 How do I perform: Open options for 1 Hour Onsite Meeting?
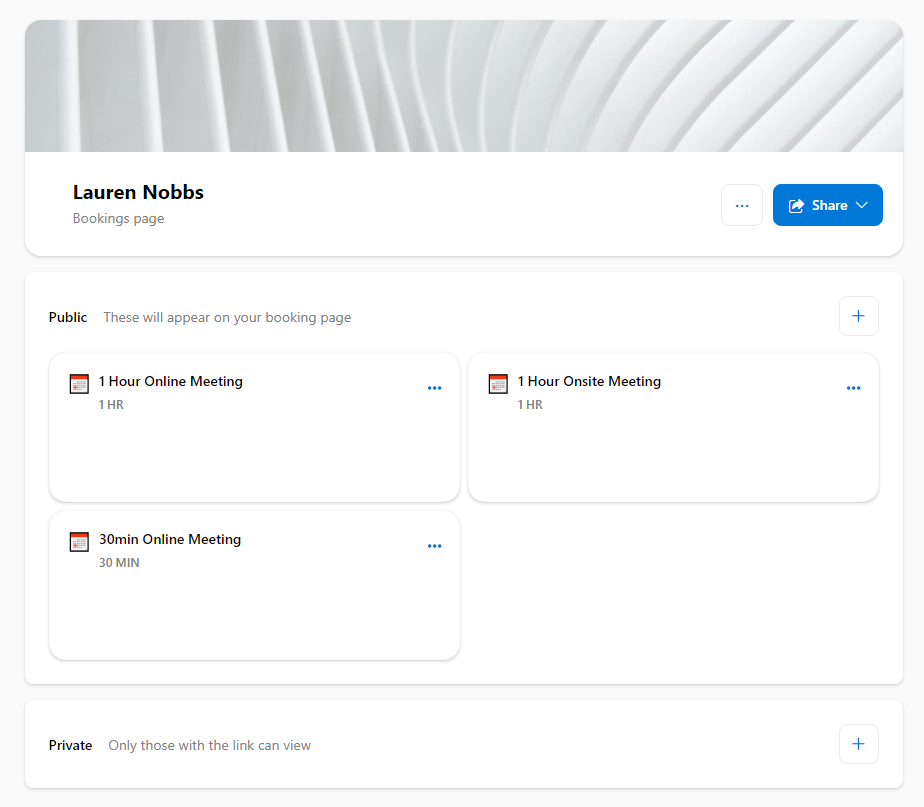[x=853, y=388]
